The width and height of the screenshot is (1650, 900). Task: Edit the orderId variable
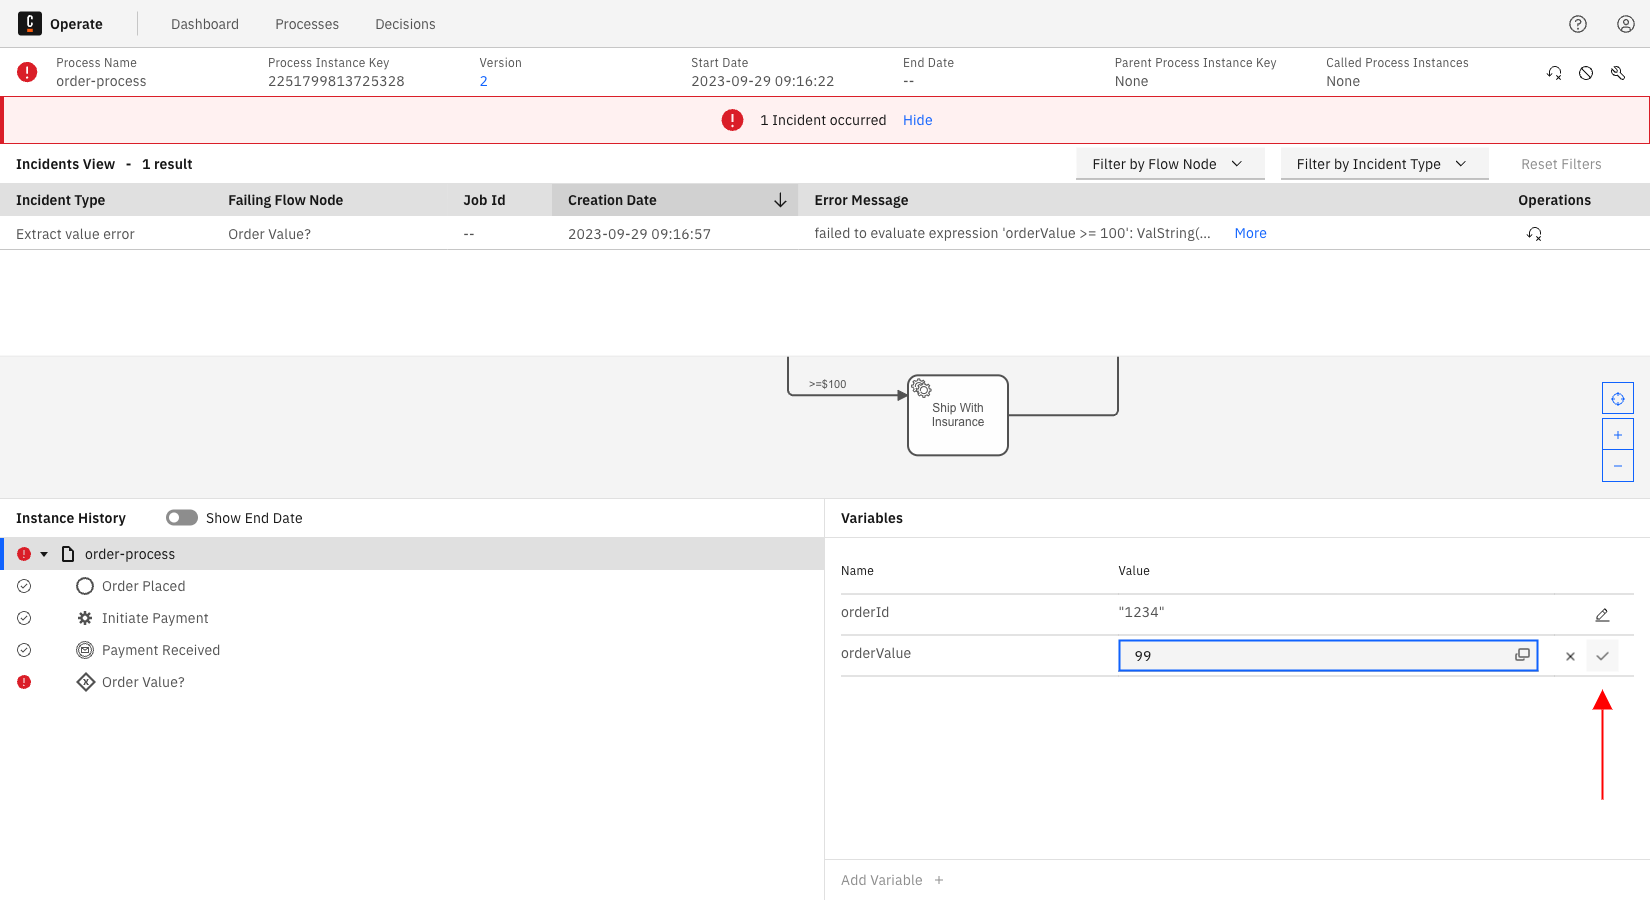[1602, 615]
